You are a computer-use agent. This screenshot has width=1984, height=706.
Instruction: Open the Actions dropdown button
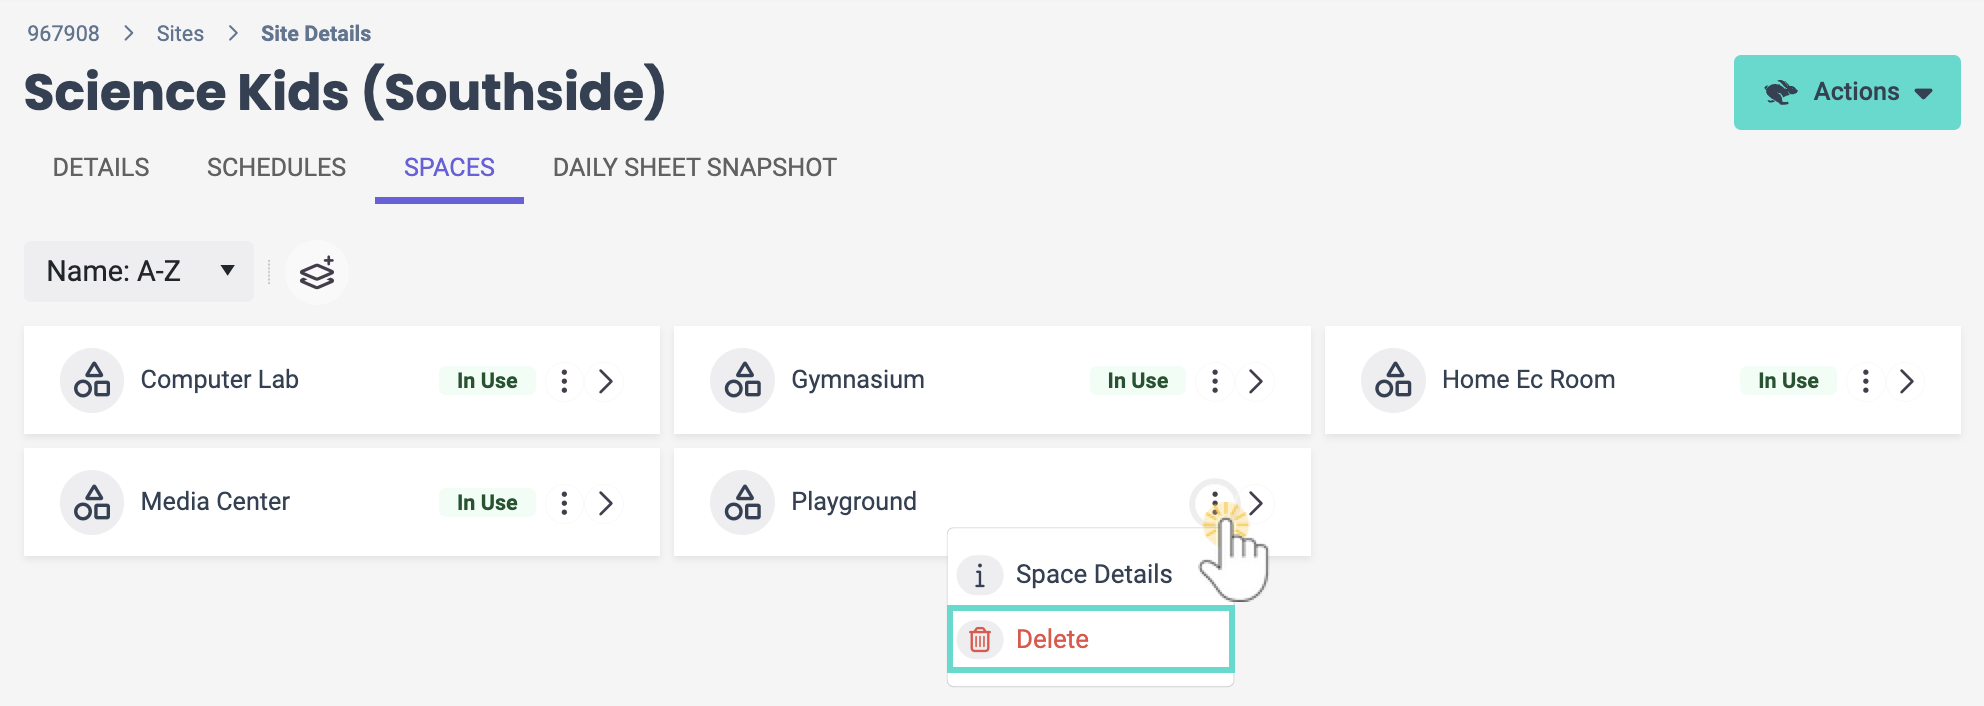pos(1846,92)
